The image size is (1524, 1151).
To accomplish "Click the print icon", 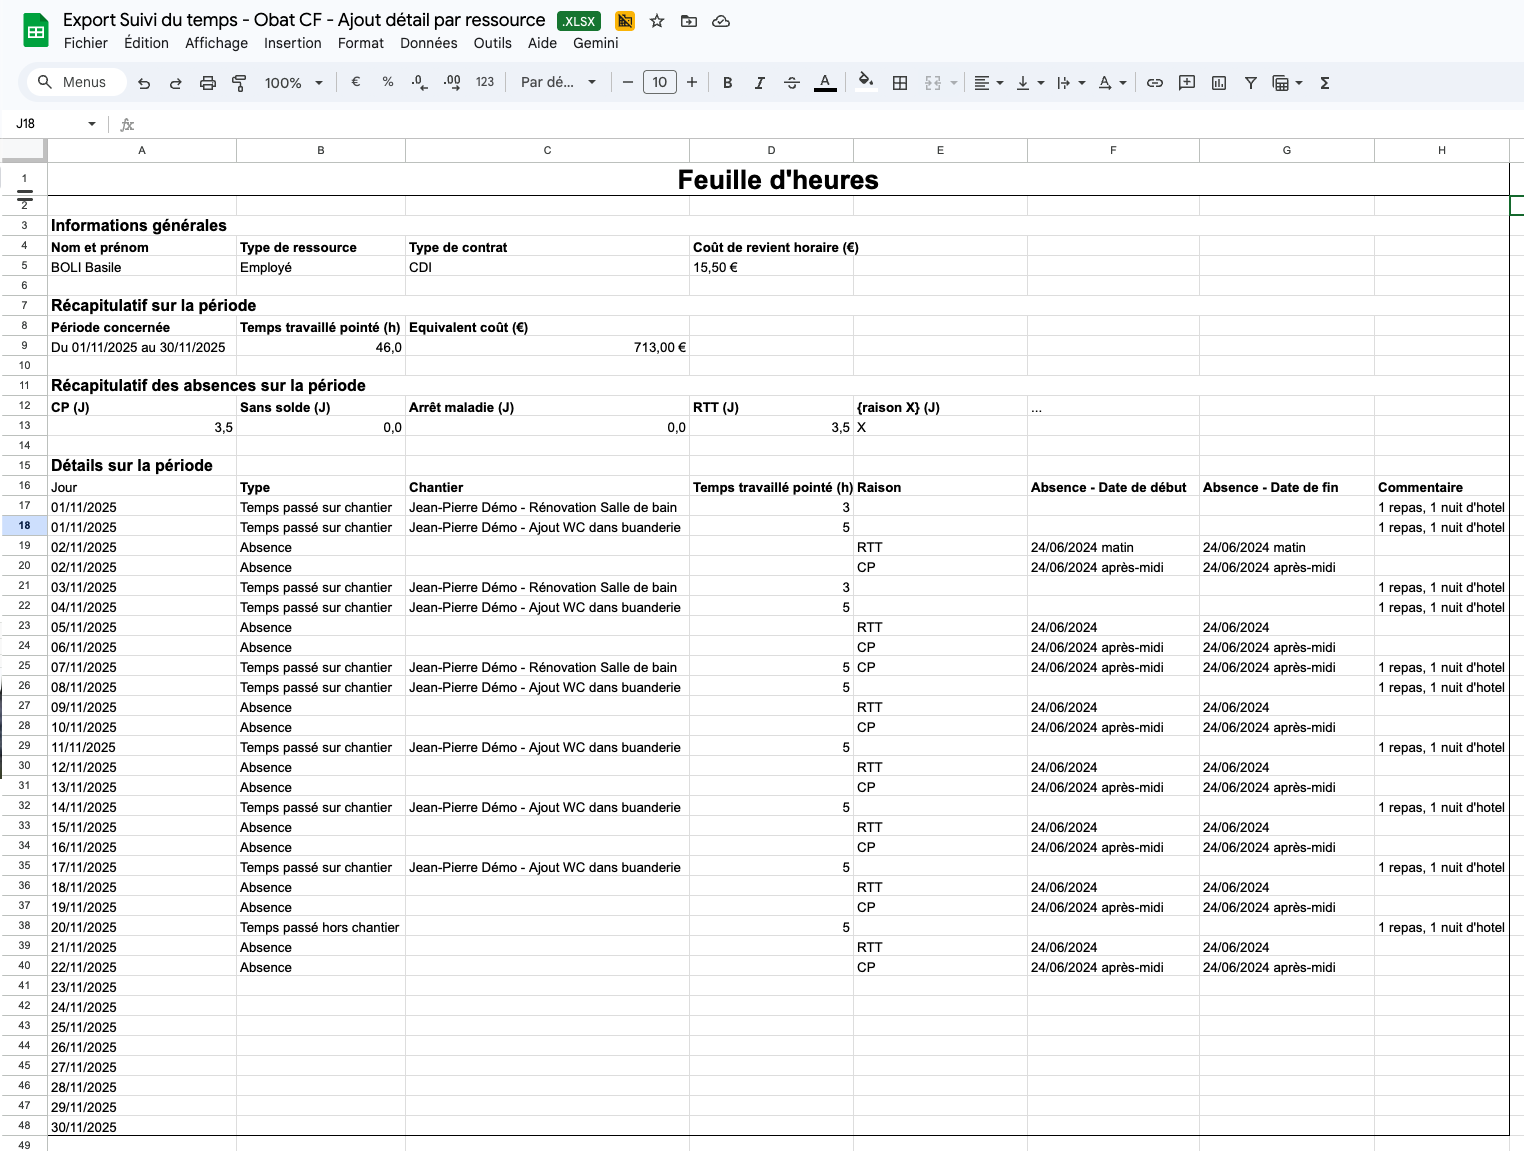I will (x=207, y=83).
